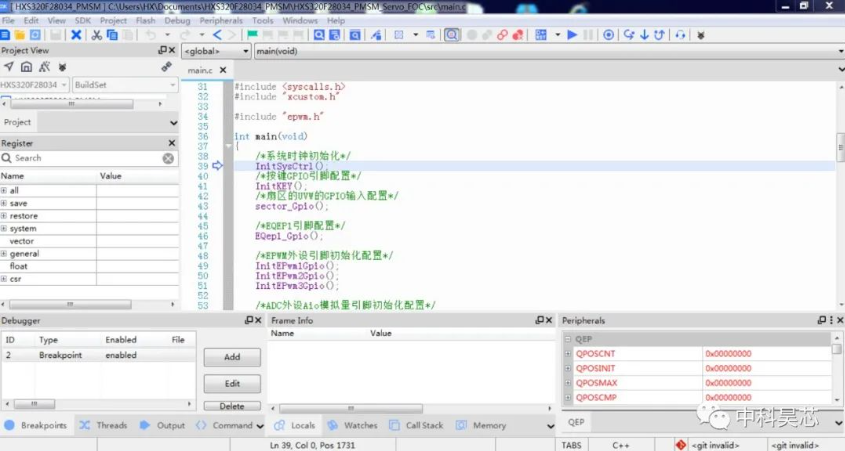Switch to the Output tab
The height and width of the screenshot is (451, 845).
click(x=163, y=425)
